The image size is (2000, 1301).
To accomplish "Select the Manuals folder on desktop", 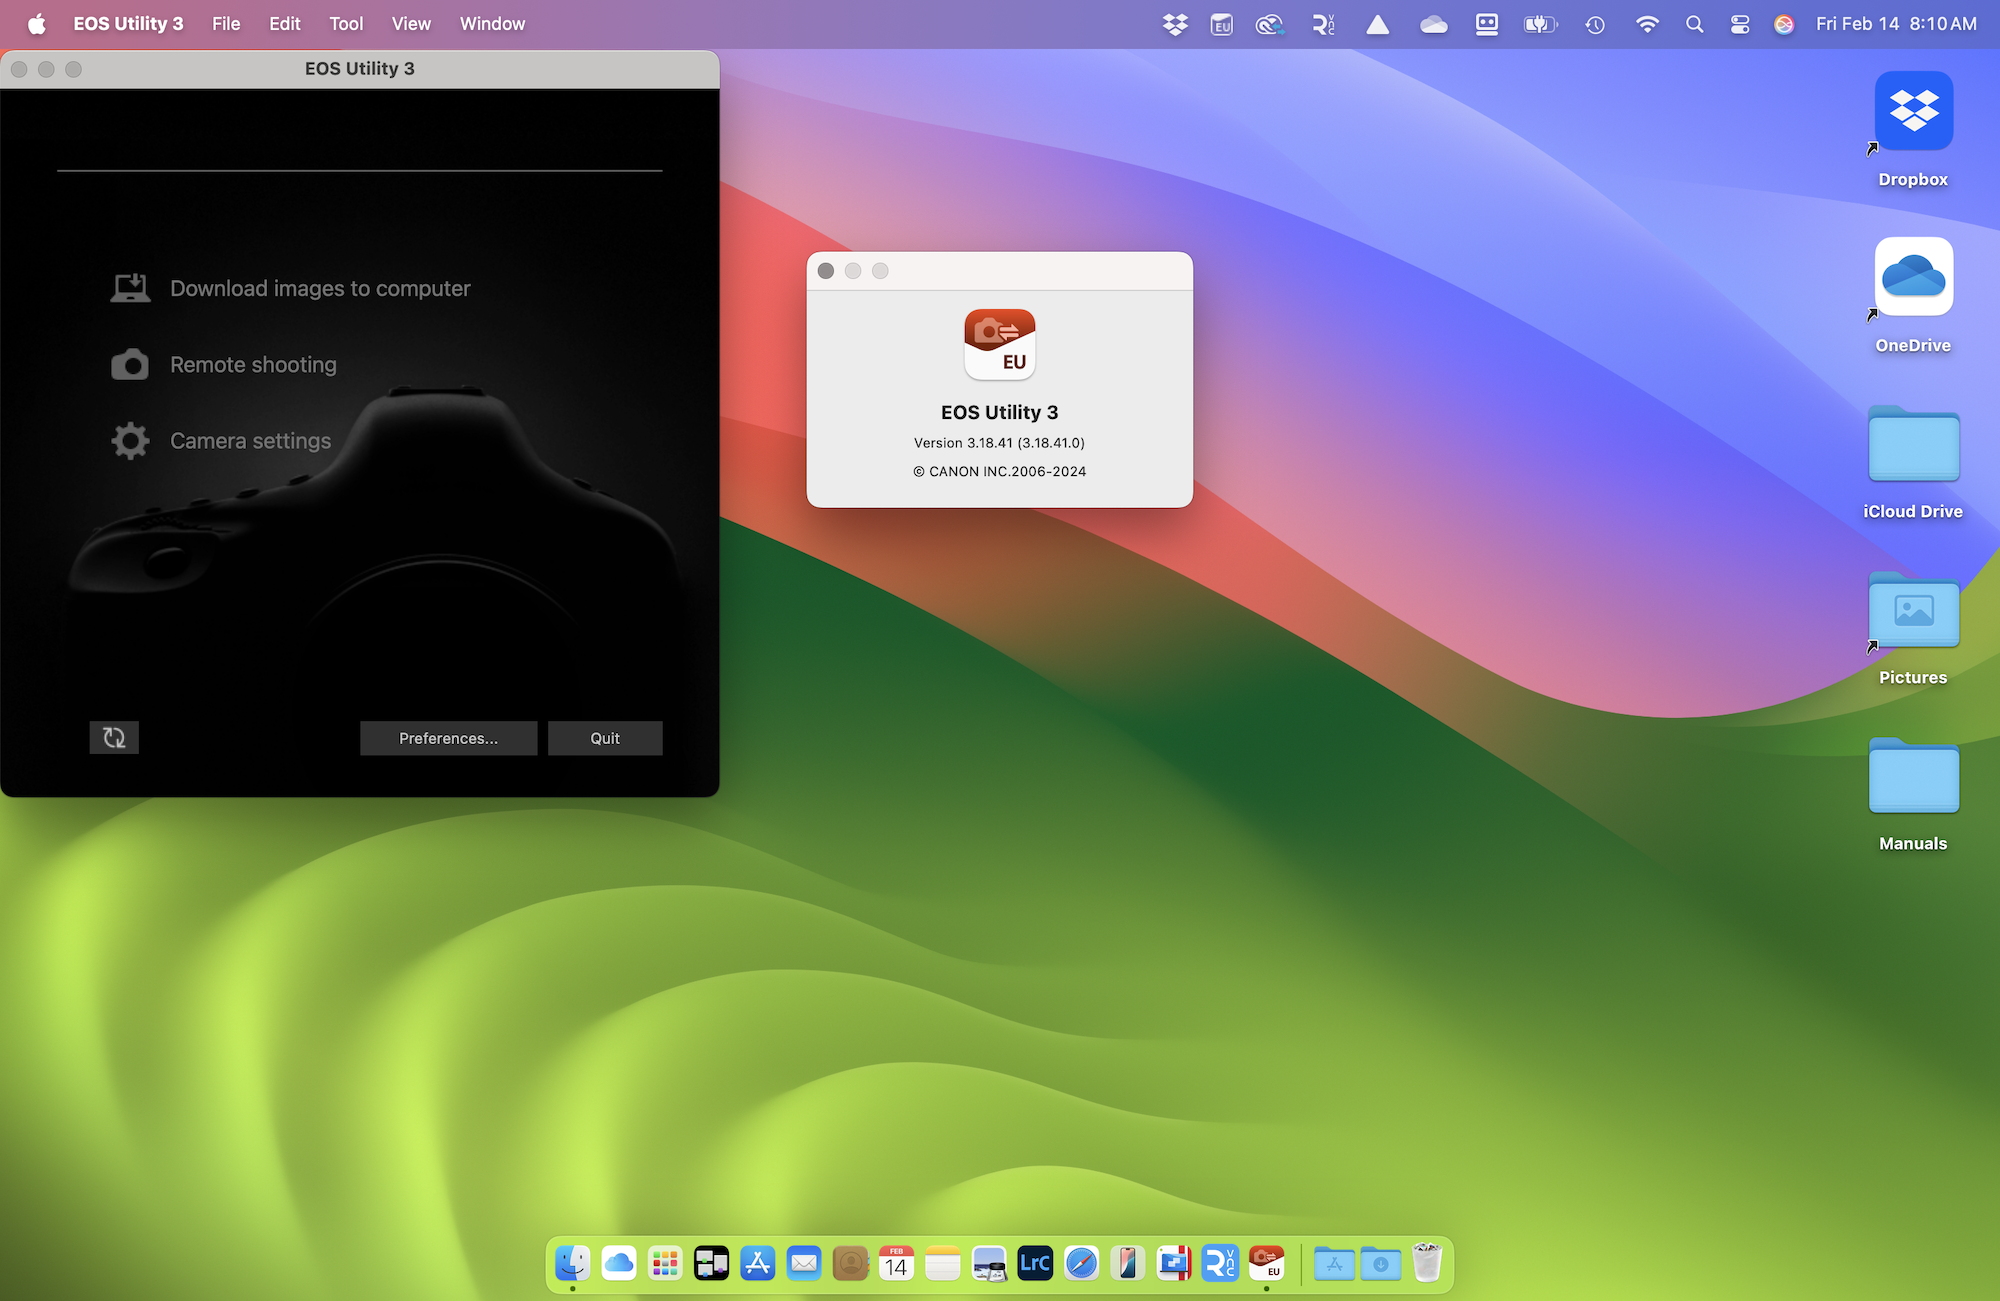I will [1912, 779].
